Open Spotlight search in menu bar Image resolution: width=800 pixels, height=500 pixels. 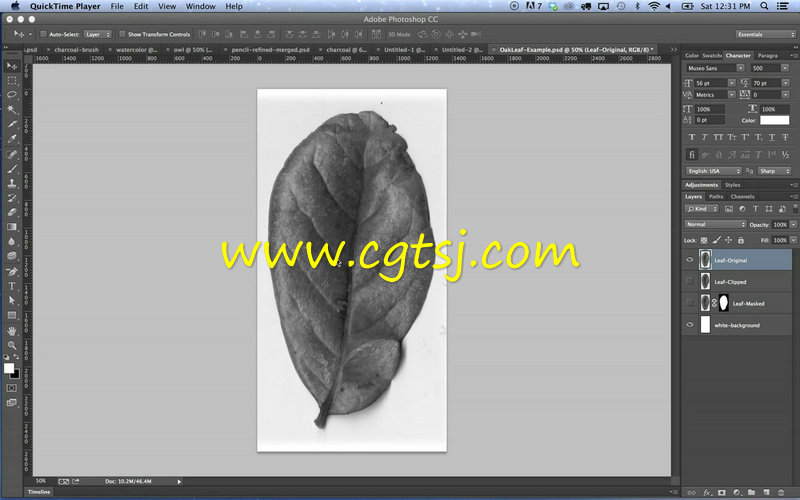point(764,6)
